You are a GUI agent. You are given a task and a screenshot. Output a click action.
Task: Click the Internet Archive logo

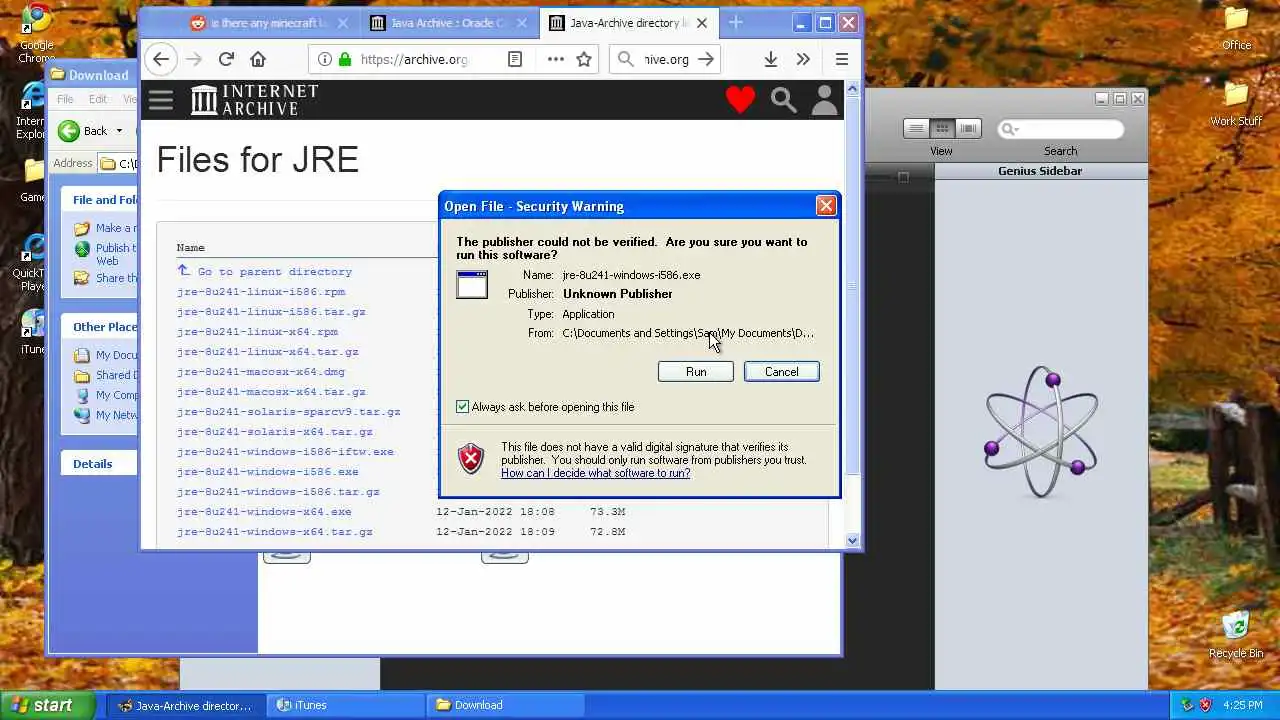click(254, 100)
